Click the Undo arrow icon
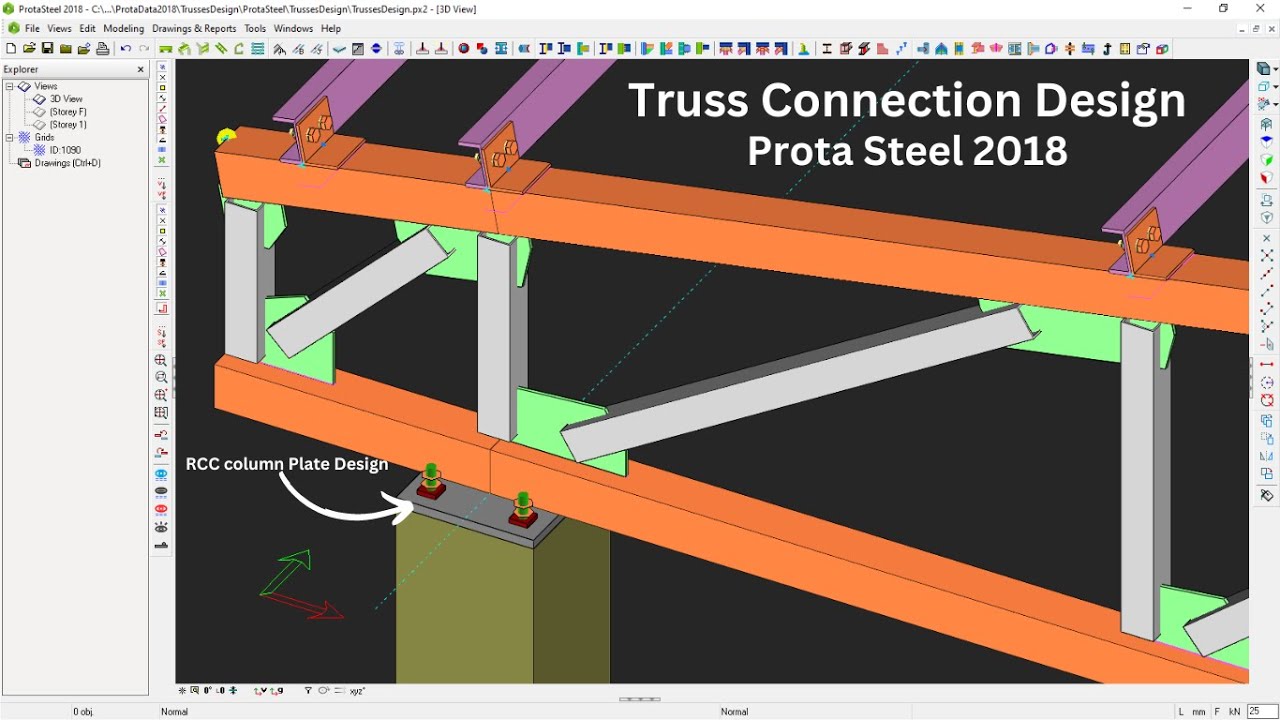Screen dimensions: 1280x720 125,49
